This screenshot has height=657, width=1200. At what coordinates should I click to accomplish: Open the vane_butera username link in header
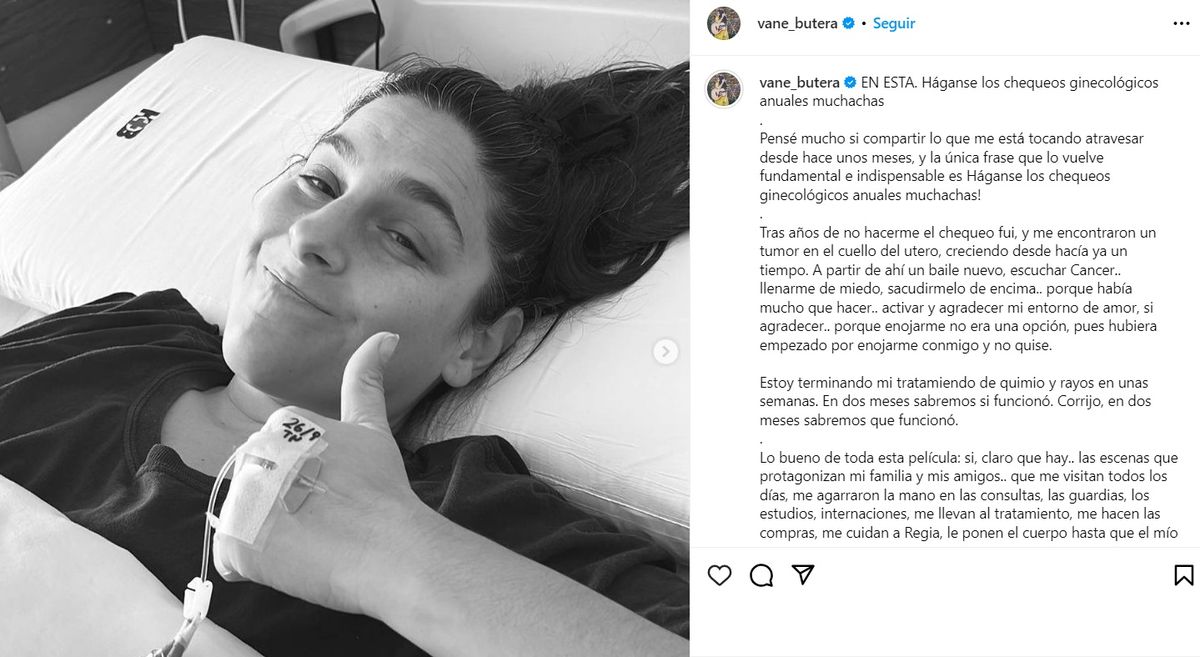pyautogui.click(x=799, y=23)
